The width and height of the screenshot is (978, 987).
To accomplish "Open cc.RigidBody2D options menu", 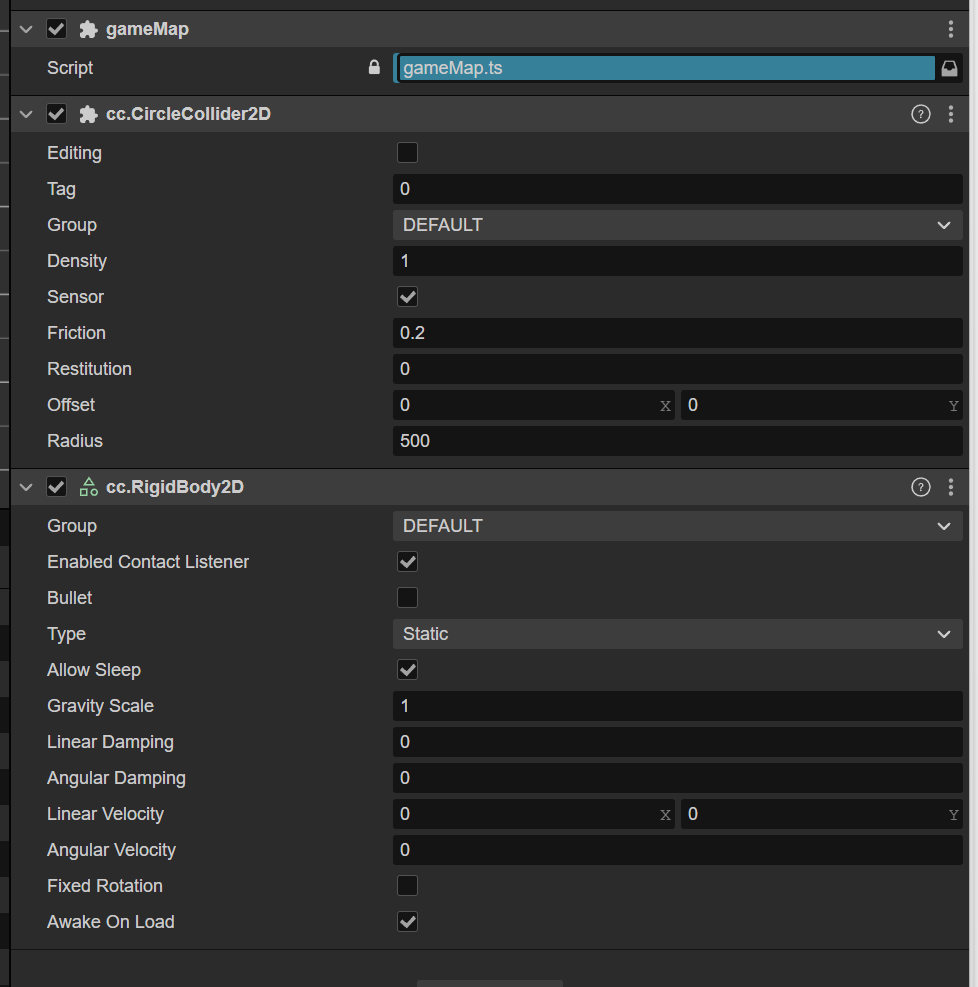I will (950, 487).
